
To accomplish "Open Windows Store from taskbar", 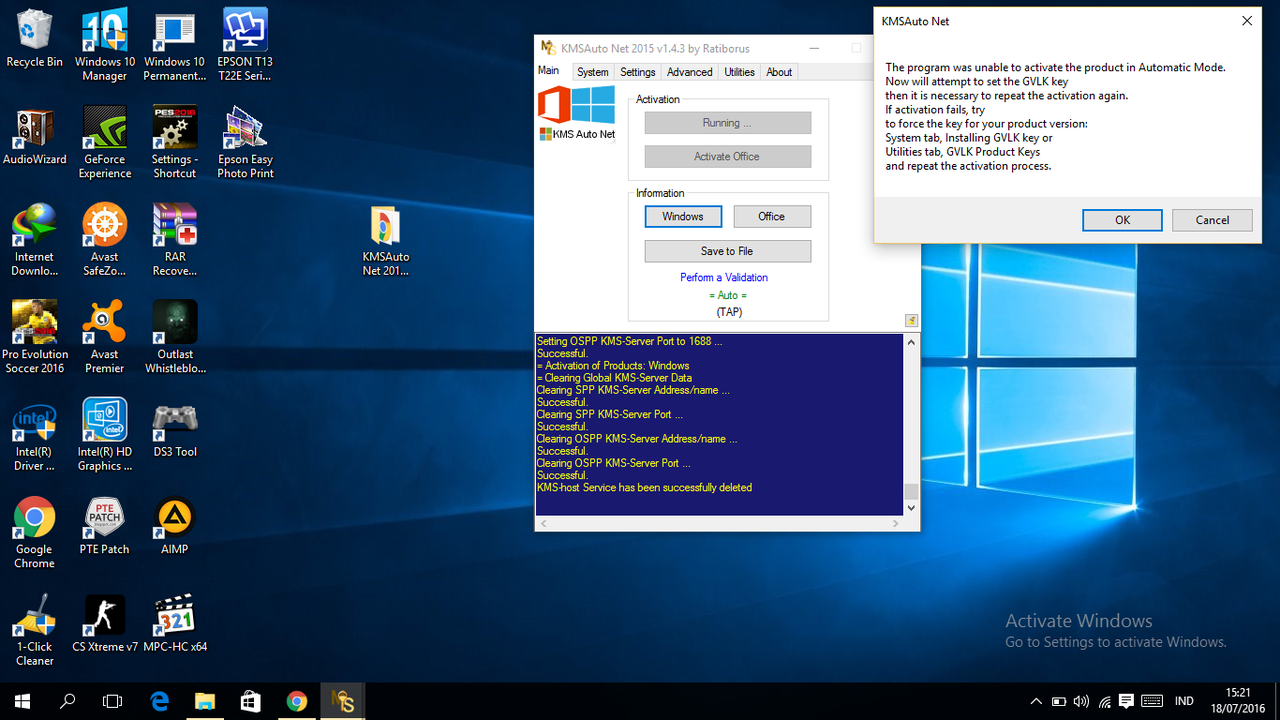I will click(x=250, y=702).
